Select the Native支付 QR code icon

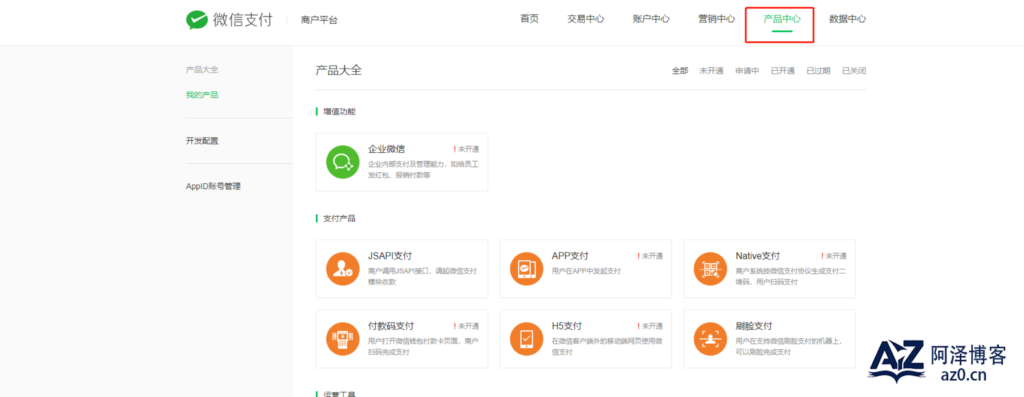(x=711, y=268)
